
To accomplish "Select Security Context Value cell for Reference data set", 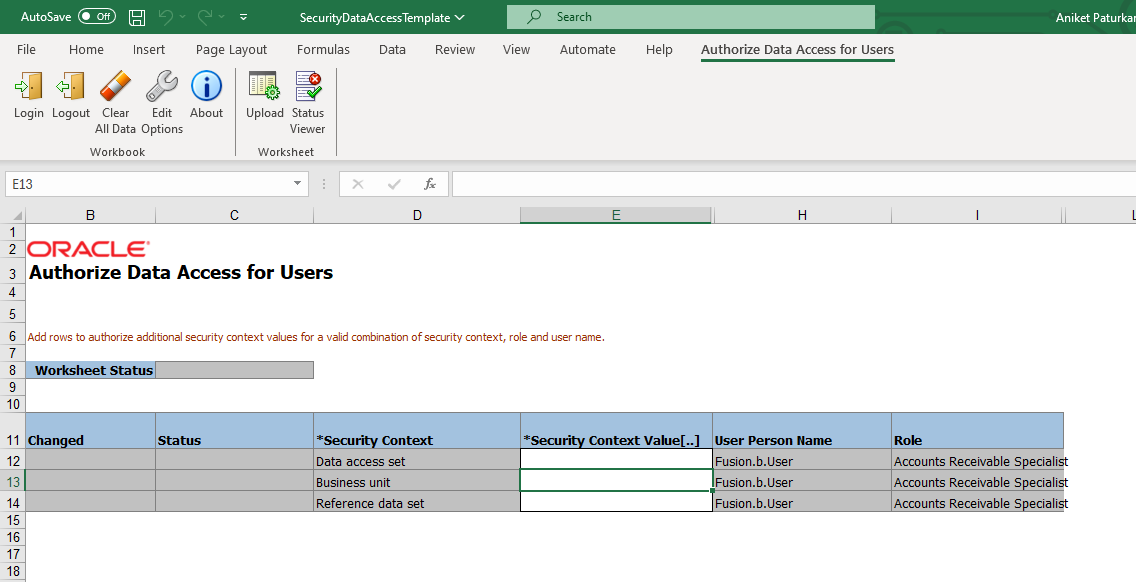I will coord(616,502).
